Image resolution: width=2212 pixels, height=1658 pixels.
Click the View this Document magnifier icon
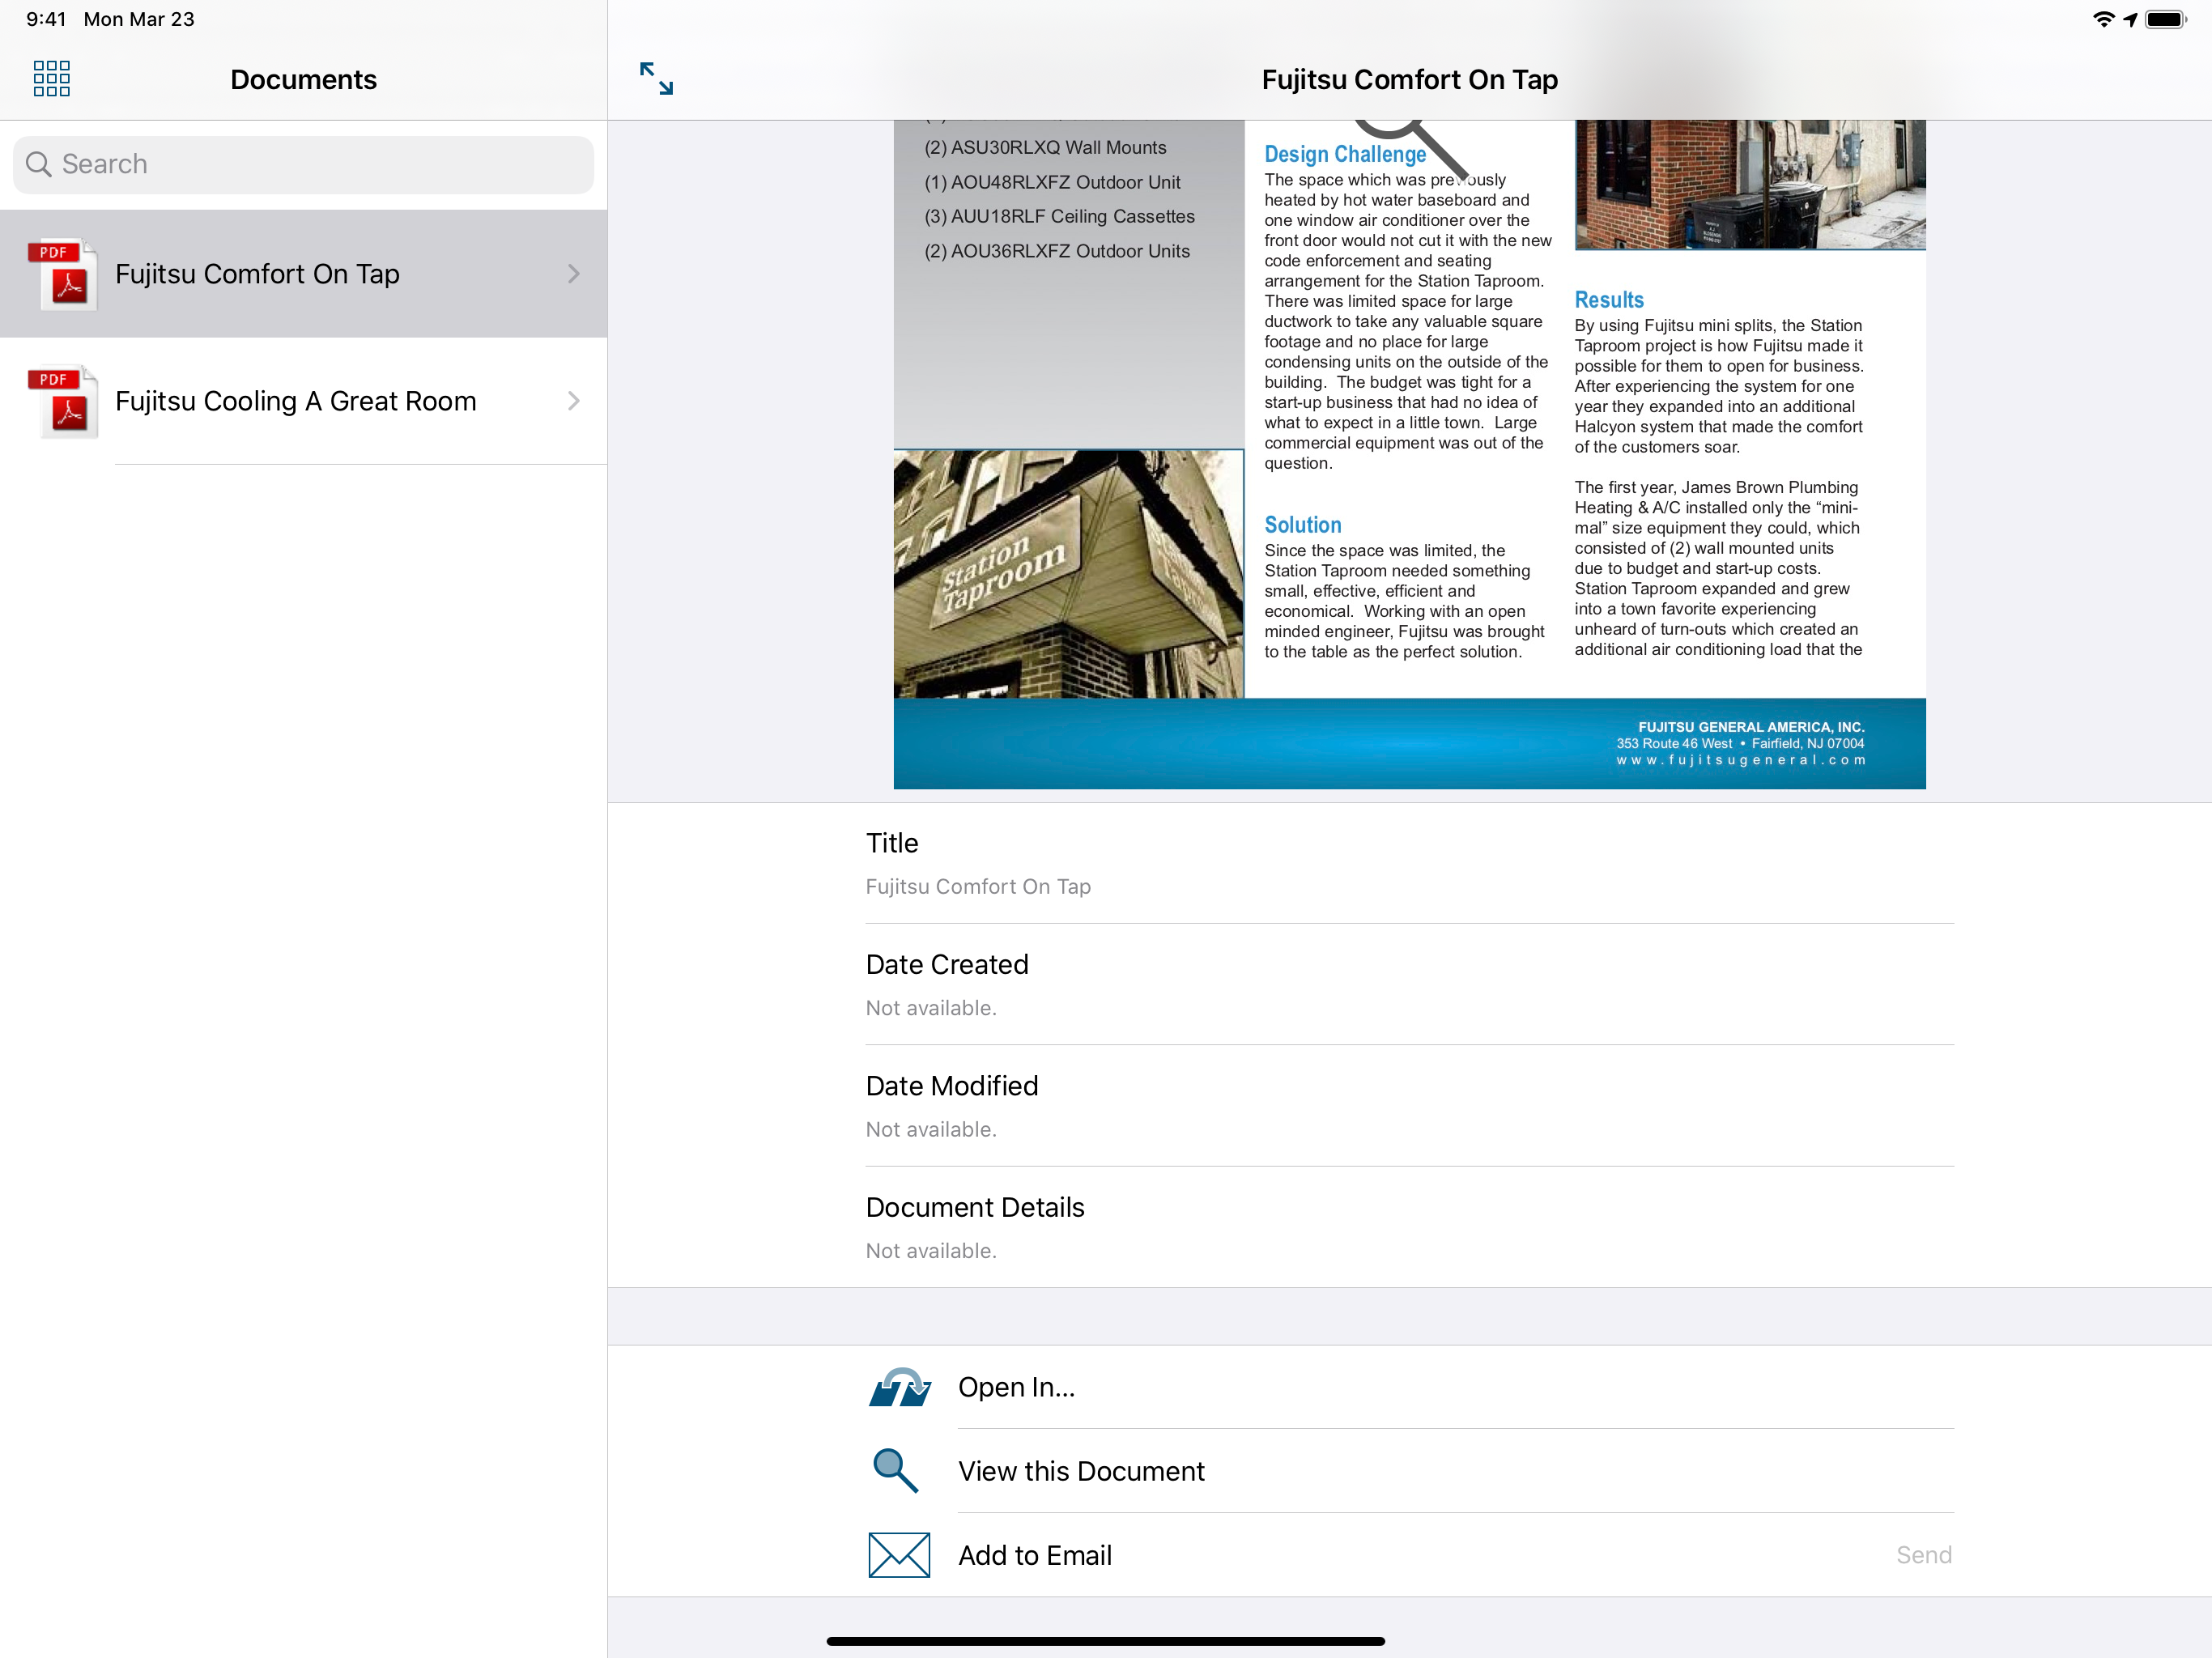(x=895, y=1471)
